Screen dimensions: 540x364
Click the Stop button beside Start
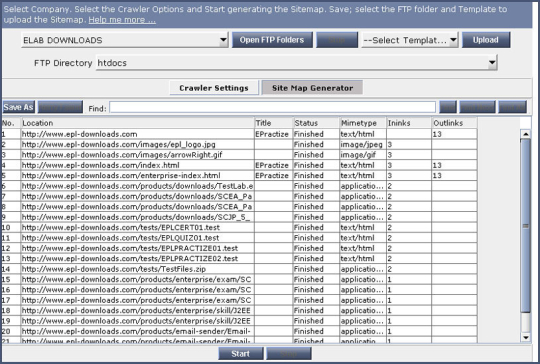(x=289, y=354)
